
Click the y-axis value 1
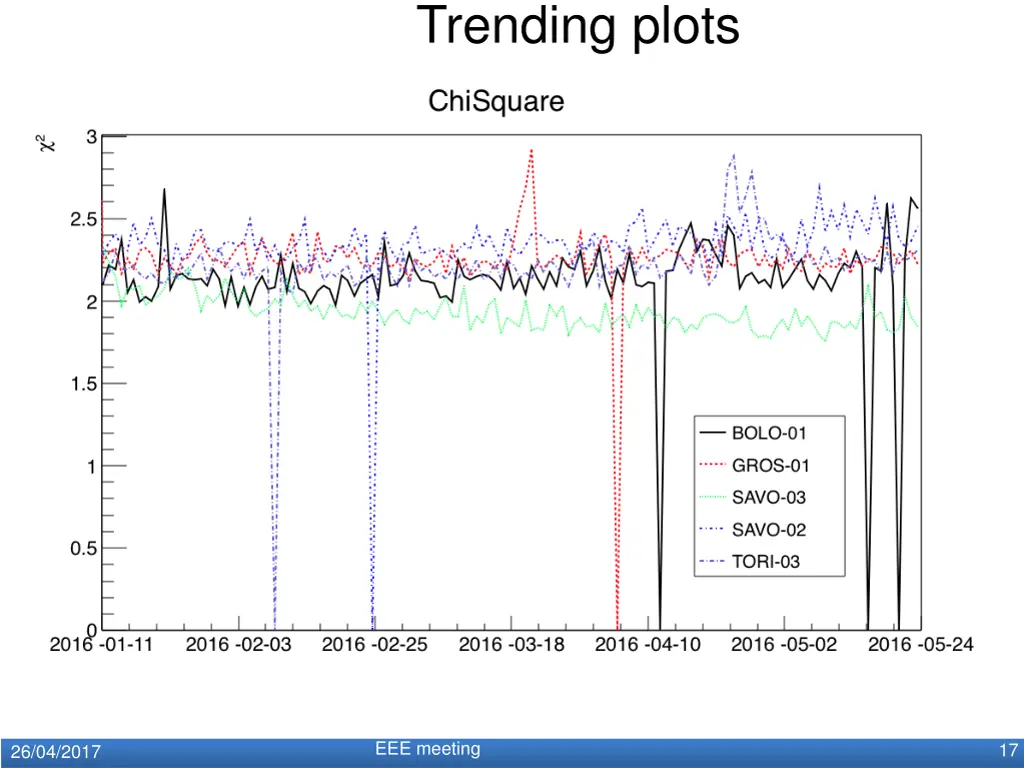(x=91, y=466)
